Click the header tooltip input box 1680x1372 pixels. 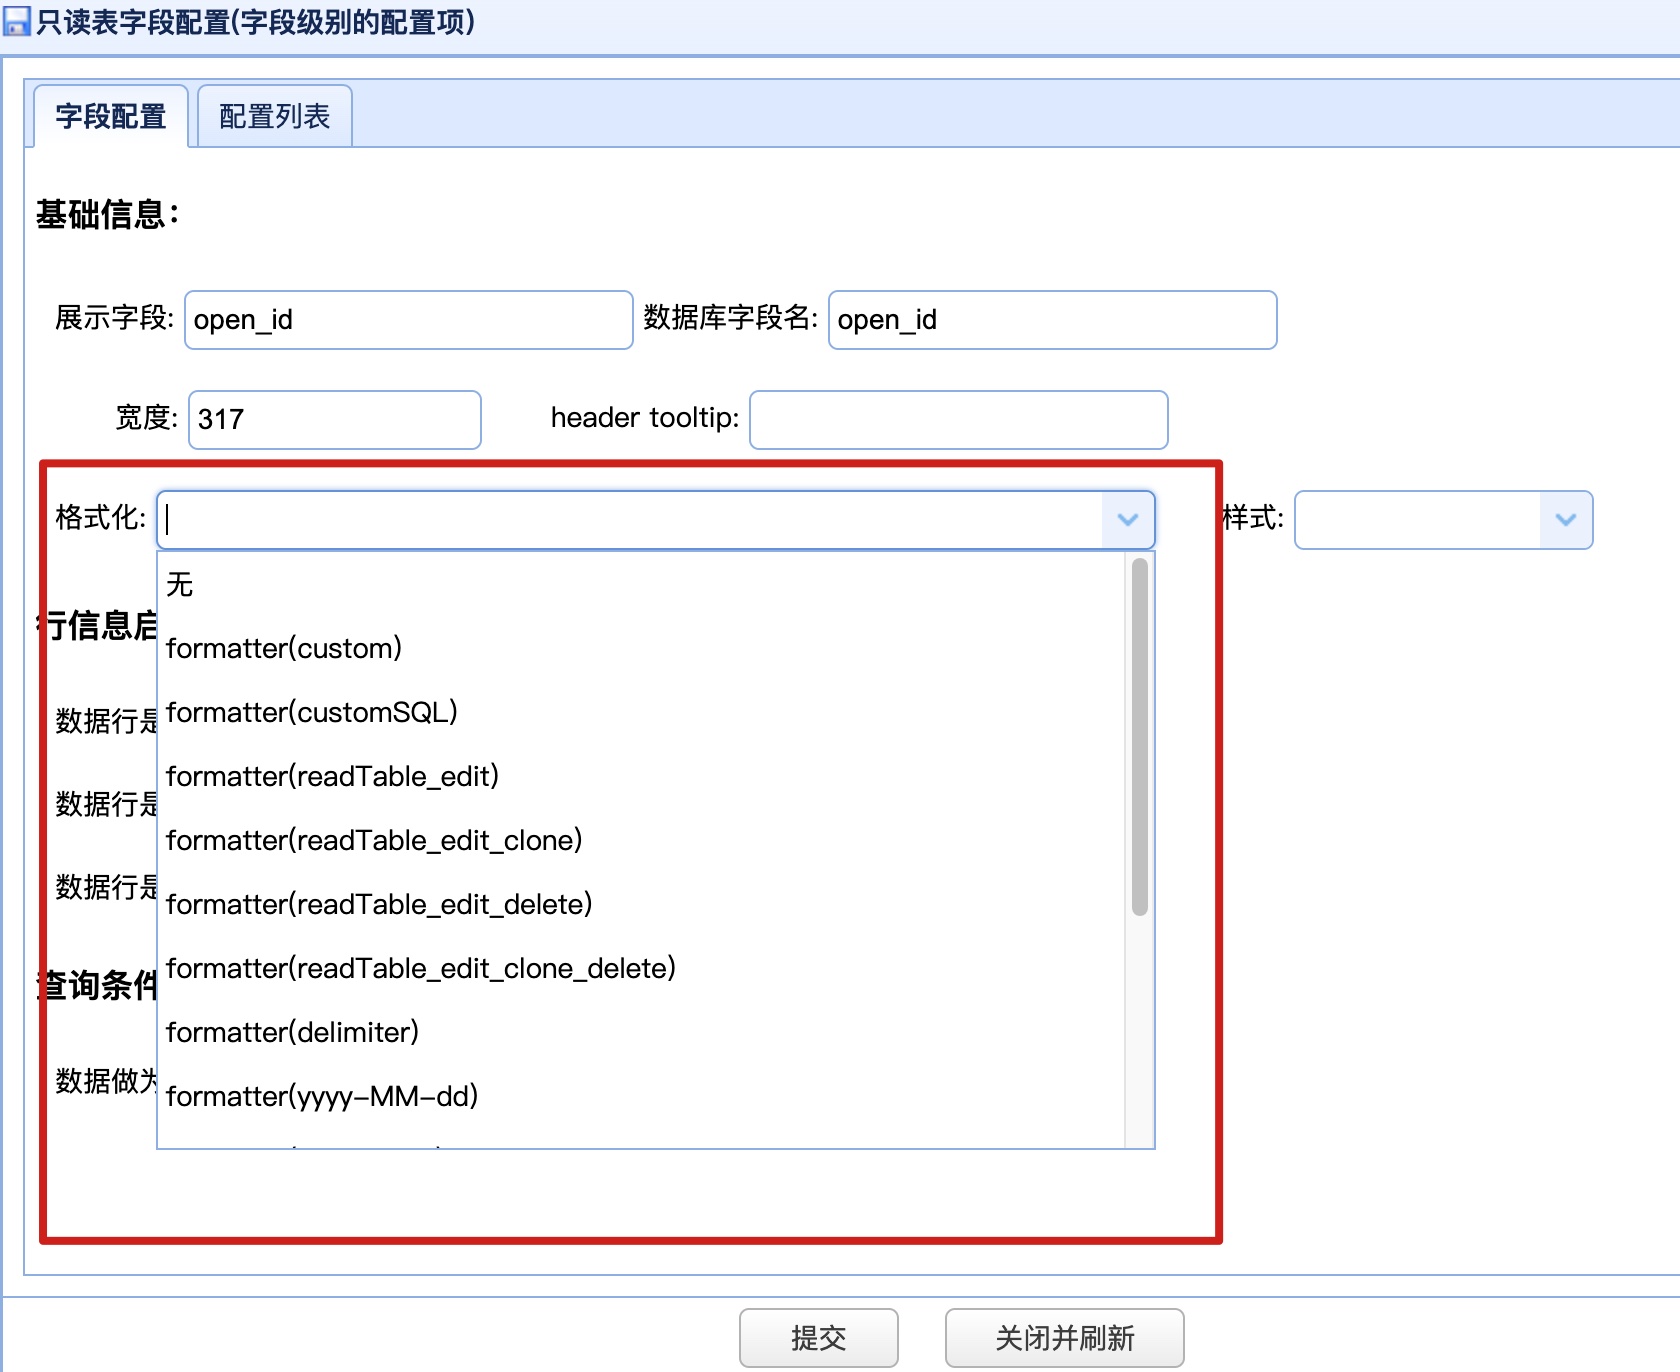point(959,420)
